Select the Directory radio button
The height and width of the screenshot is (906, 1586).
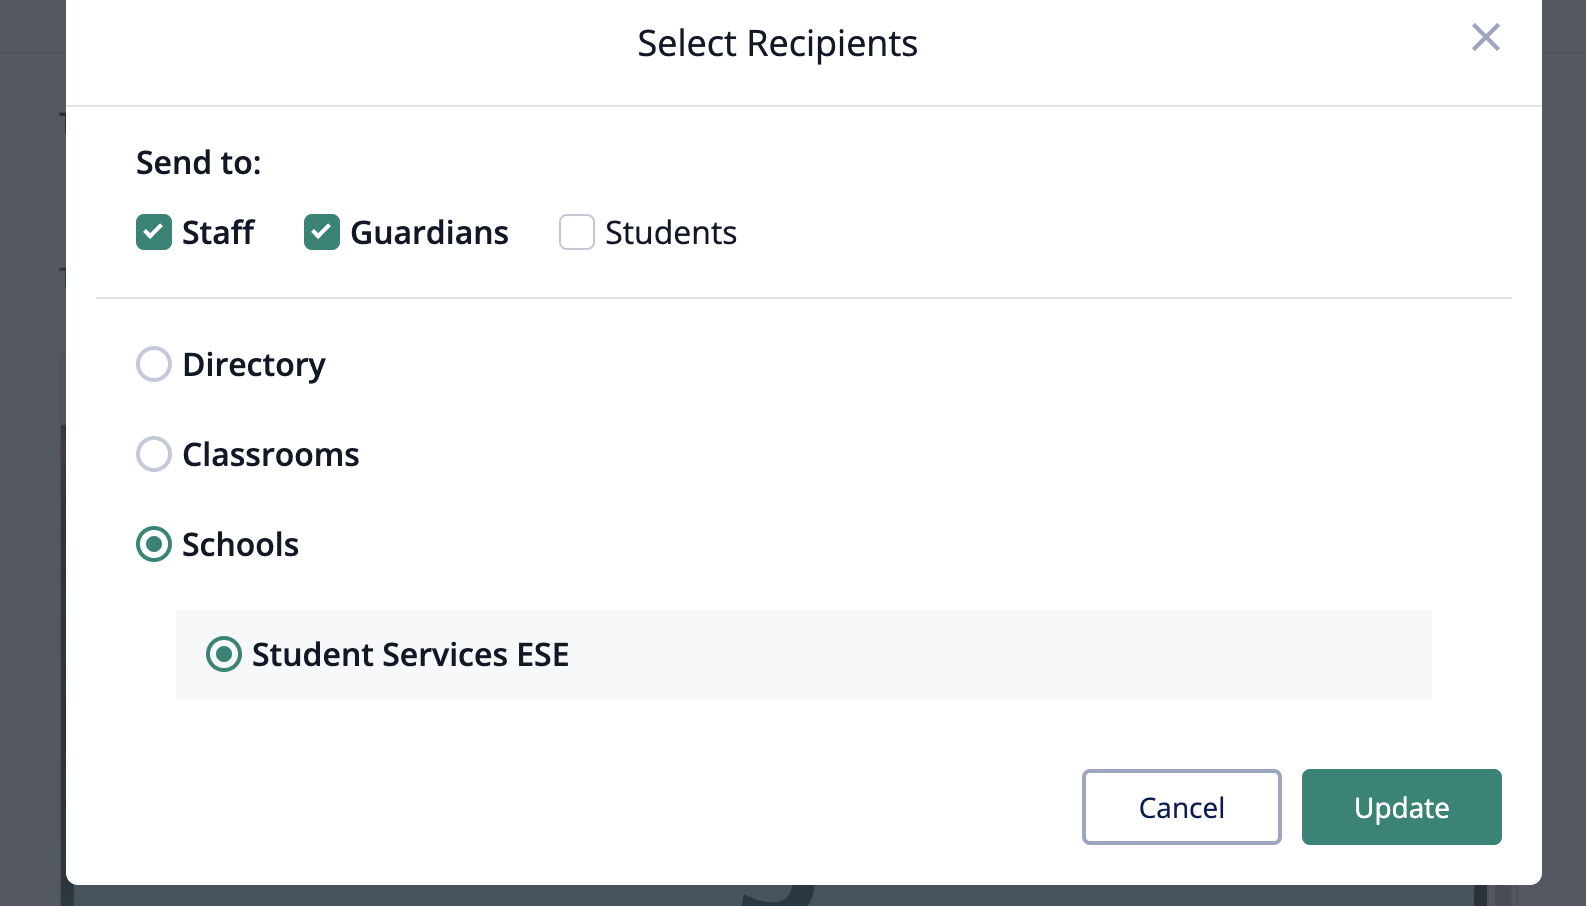click(154, 364)
